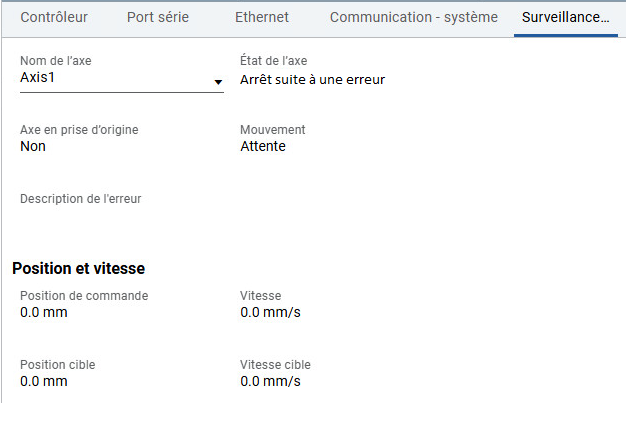
Task: Open the Port série tab
Action: [158, 17]
